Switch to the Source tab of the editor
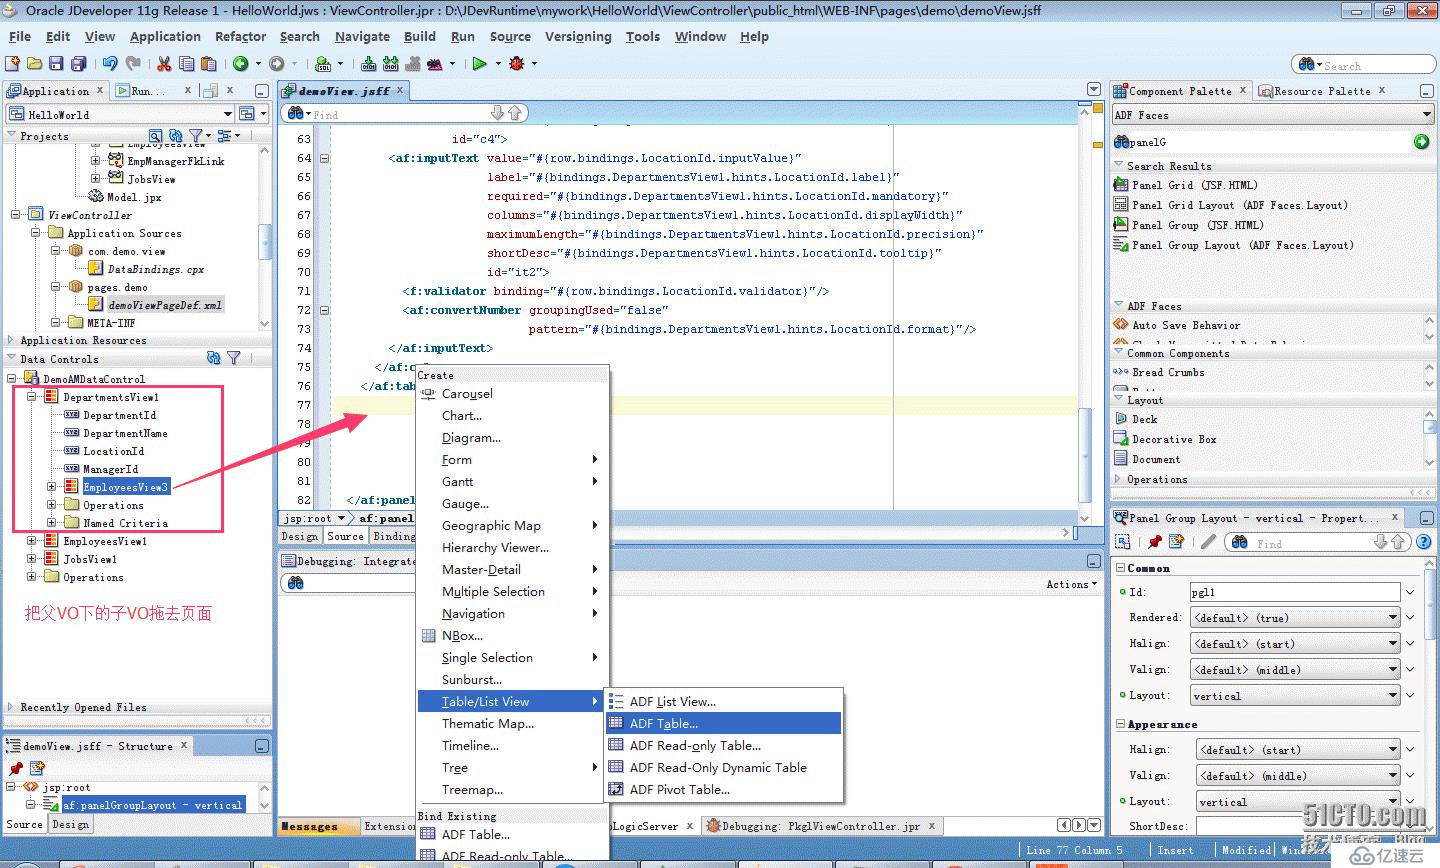Viewport: 1440px width, 868px height. point(345,536)
